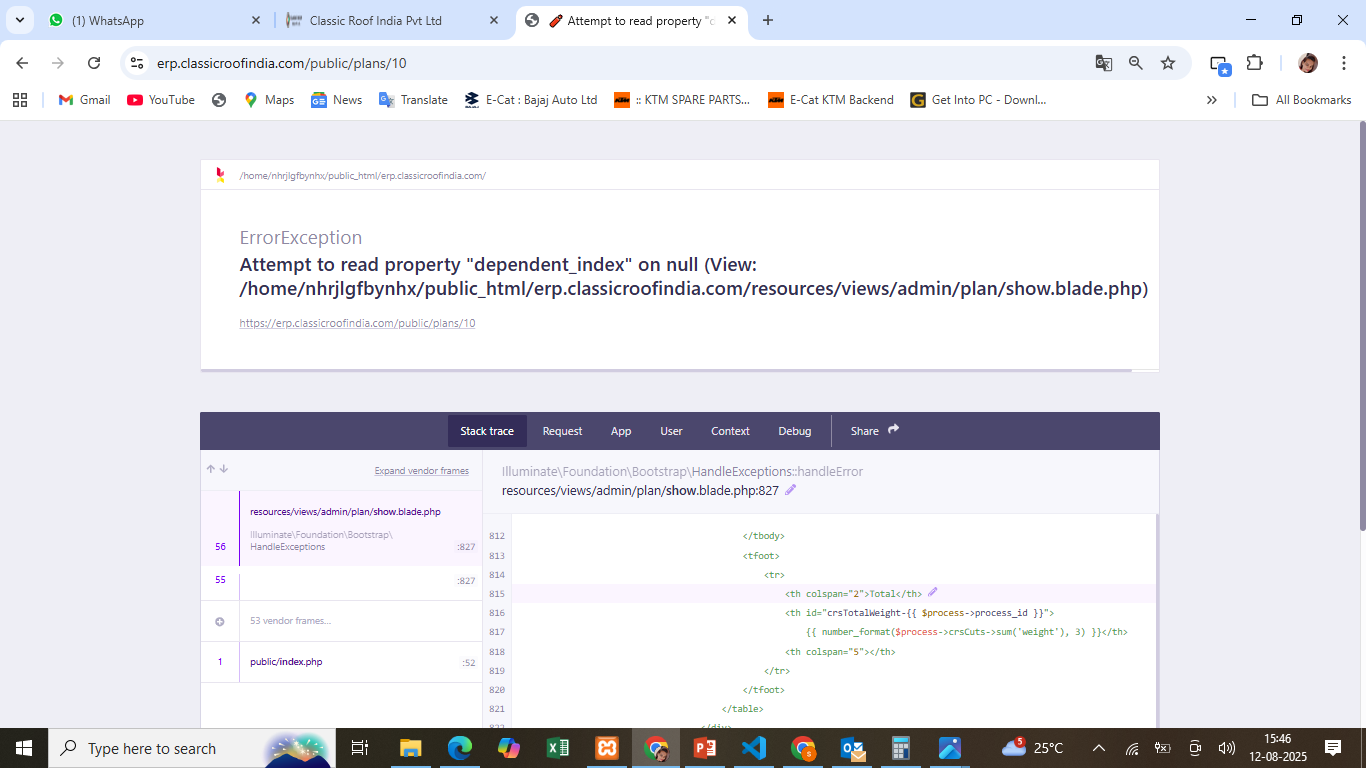
Task: Open the tab search dropdown arrow
Action: coord(19,20)
